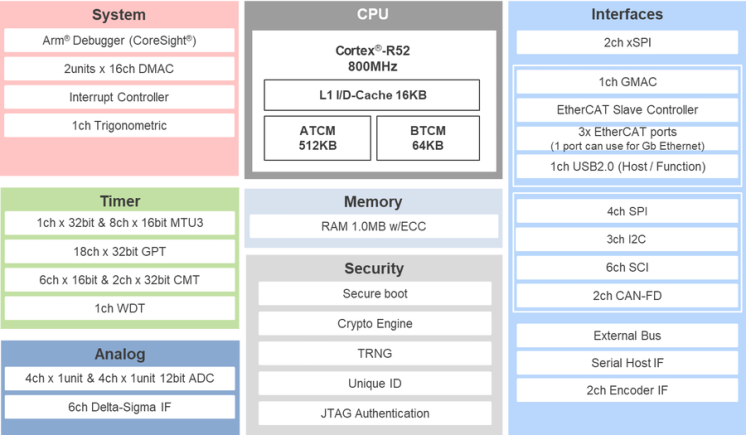Select the 1ch USB2.0 (Host / Function) block
Screen dimensions: 746x435
(627, 166)
